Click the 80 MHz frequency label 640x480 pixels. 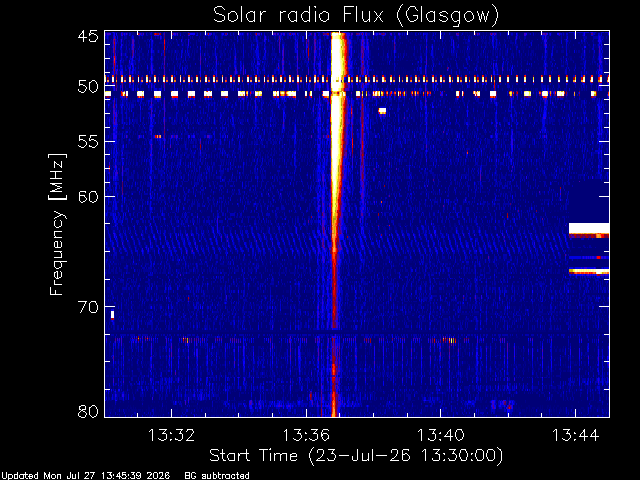coord(88,411)
